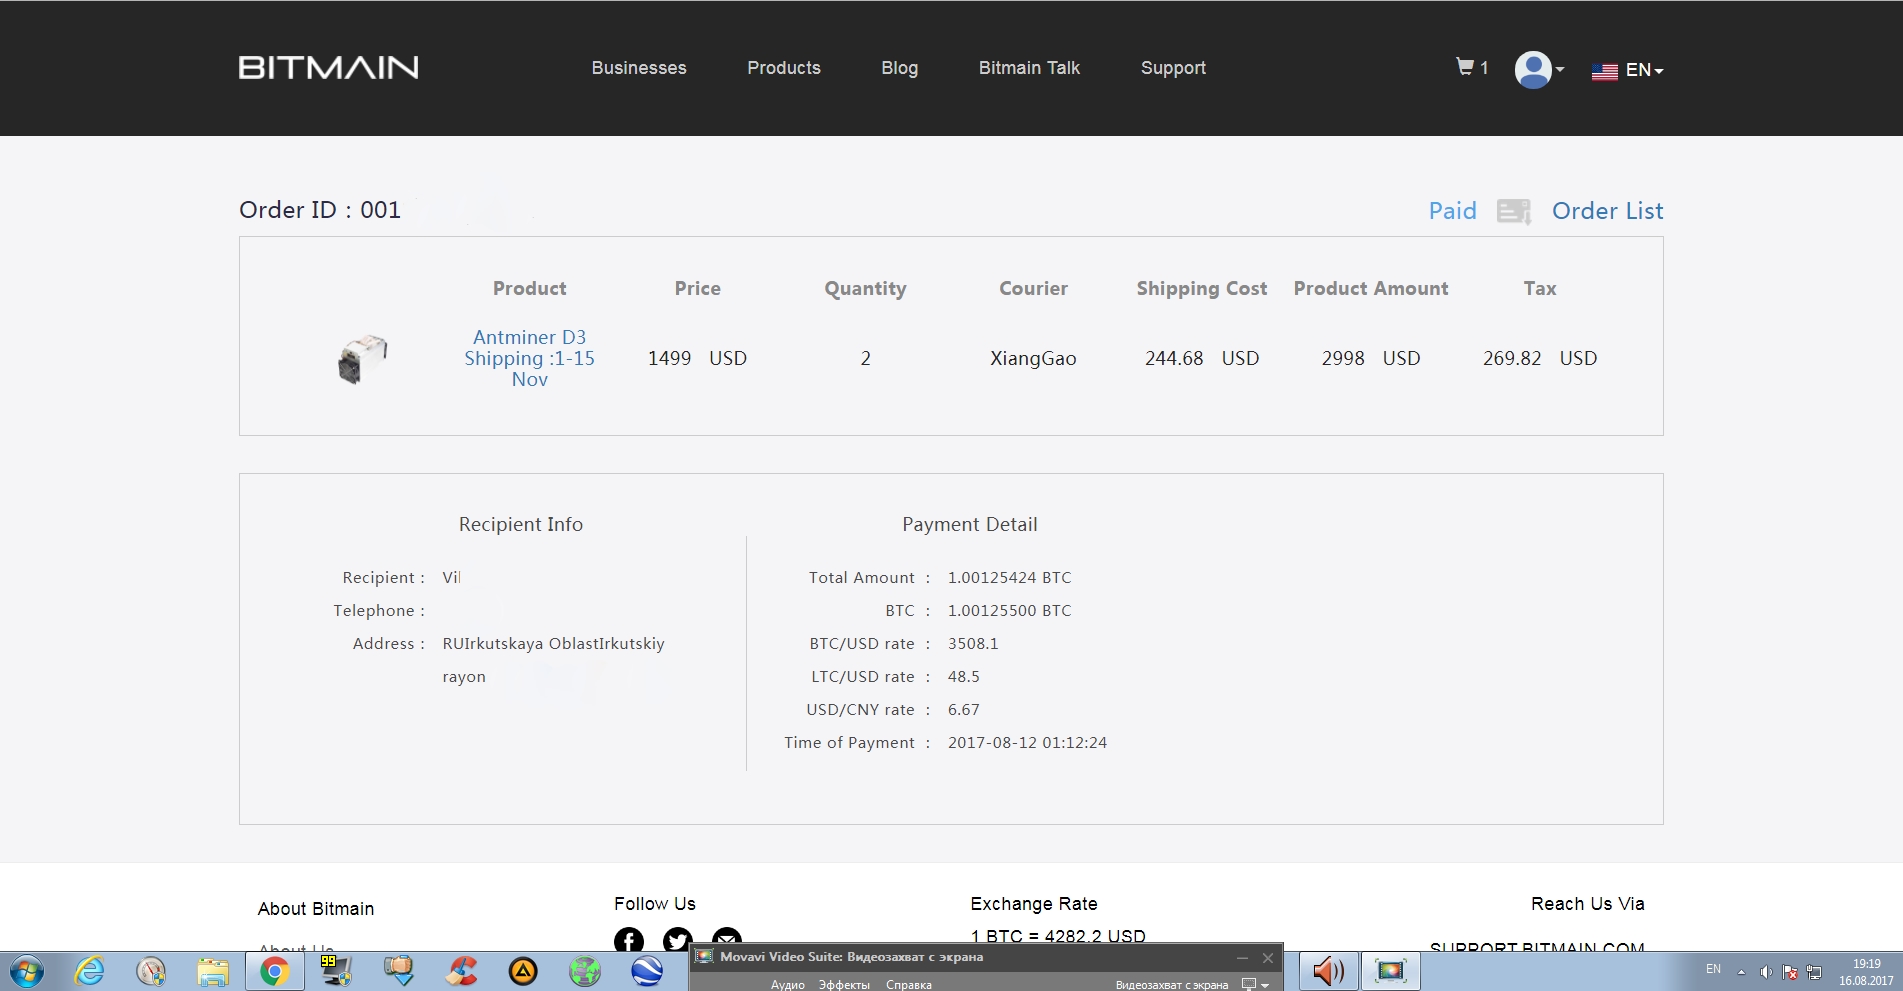The image size is (1903, 991).
Task: Click the XiangGao courier cell
Action: (1033, 358)
